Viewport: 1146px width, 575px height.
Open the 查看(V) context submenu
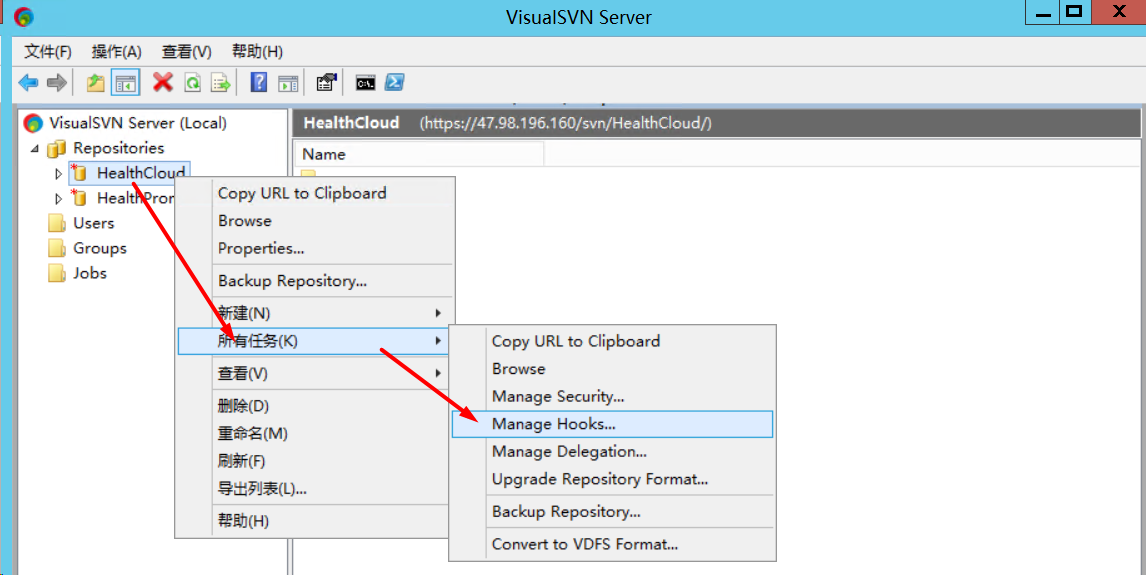[314, 373]
